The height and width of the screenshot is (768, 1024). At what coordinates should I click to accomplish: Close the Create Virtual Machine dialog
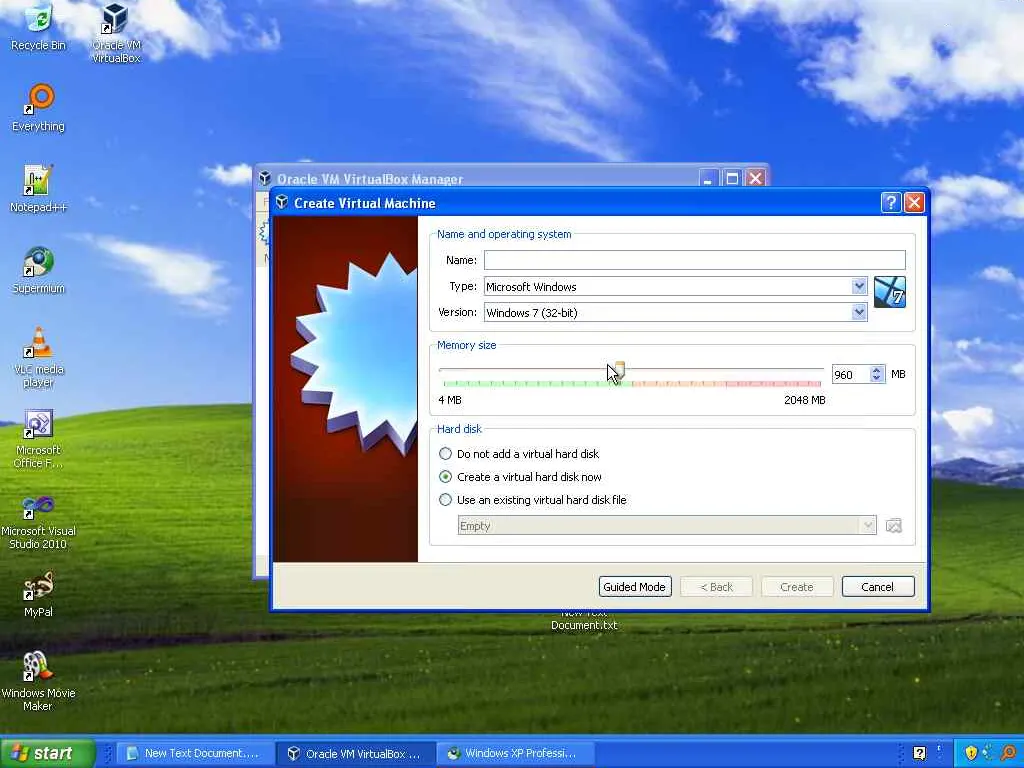[x=914, y=202]
